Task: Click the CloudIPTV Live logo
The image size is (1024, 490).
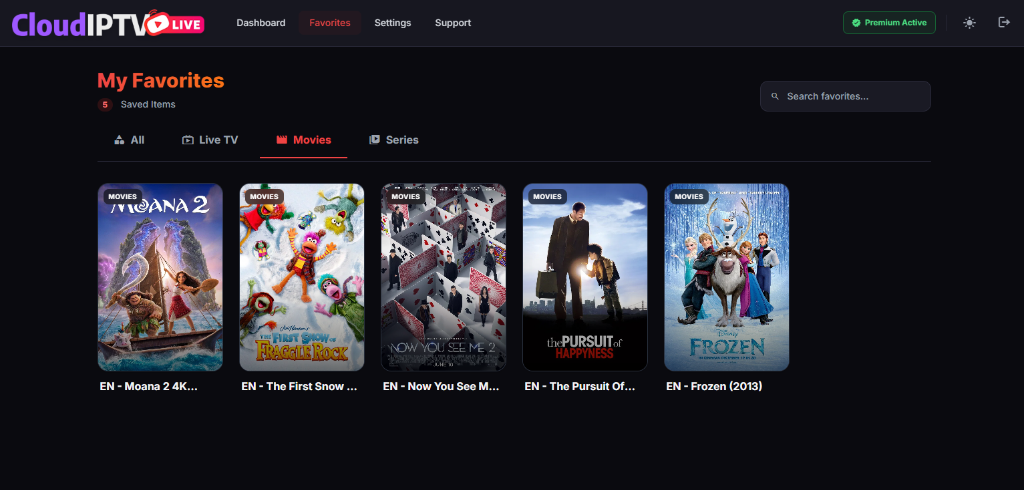Action: 108,23
